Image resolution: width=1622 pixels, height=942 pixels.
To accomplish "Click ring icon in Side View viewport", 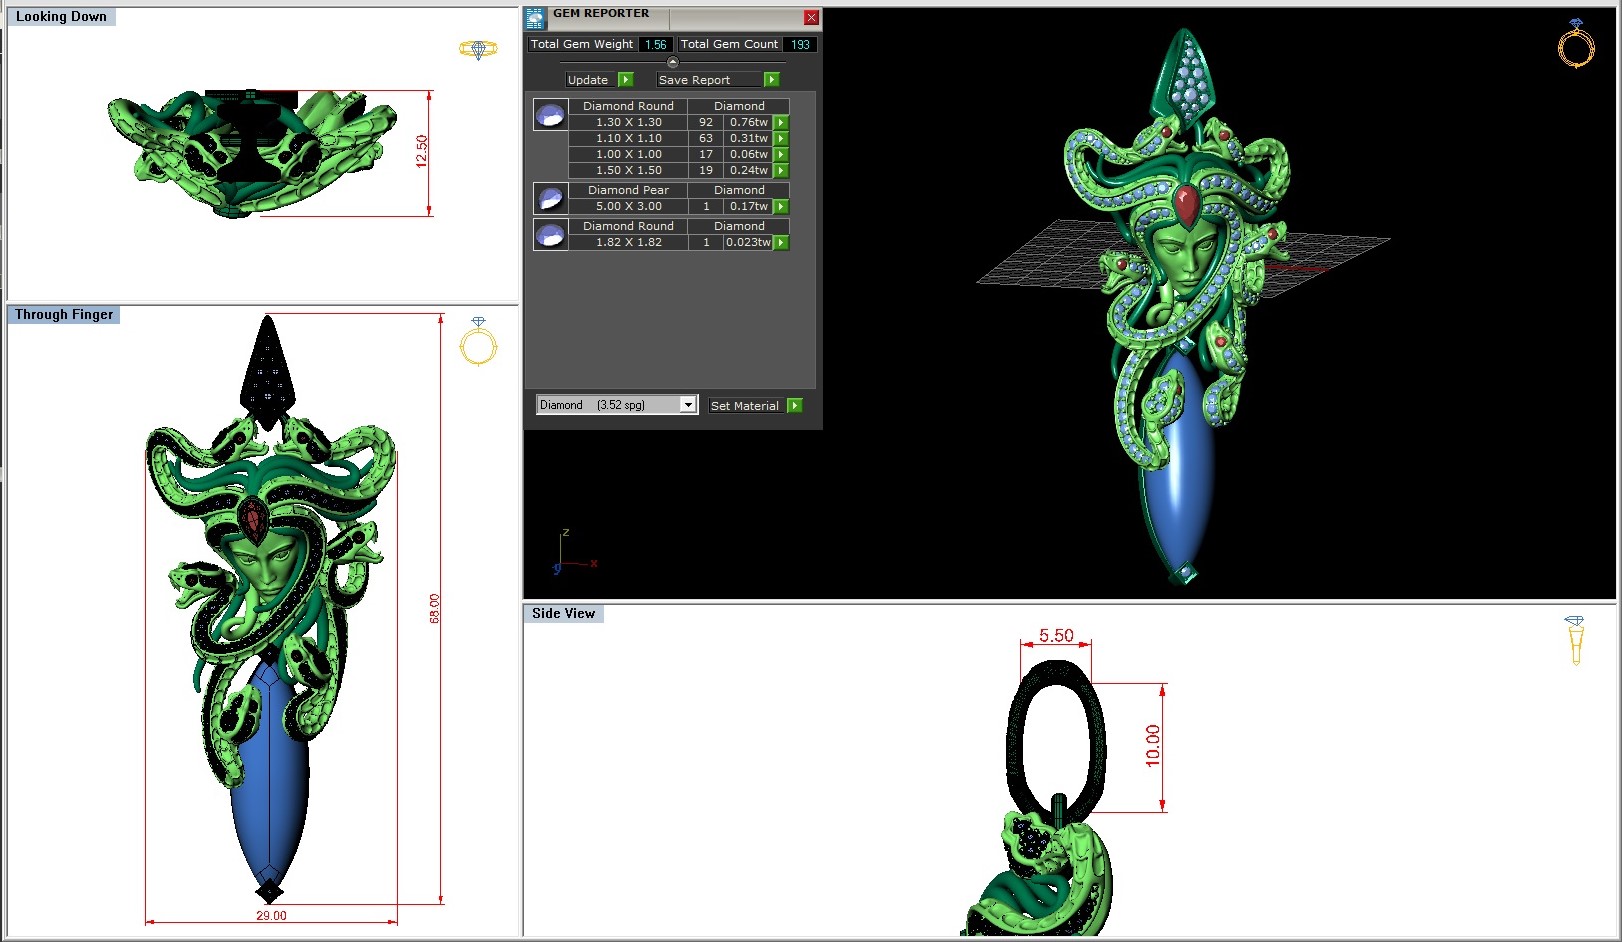I will click(x=1575, y=641).
